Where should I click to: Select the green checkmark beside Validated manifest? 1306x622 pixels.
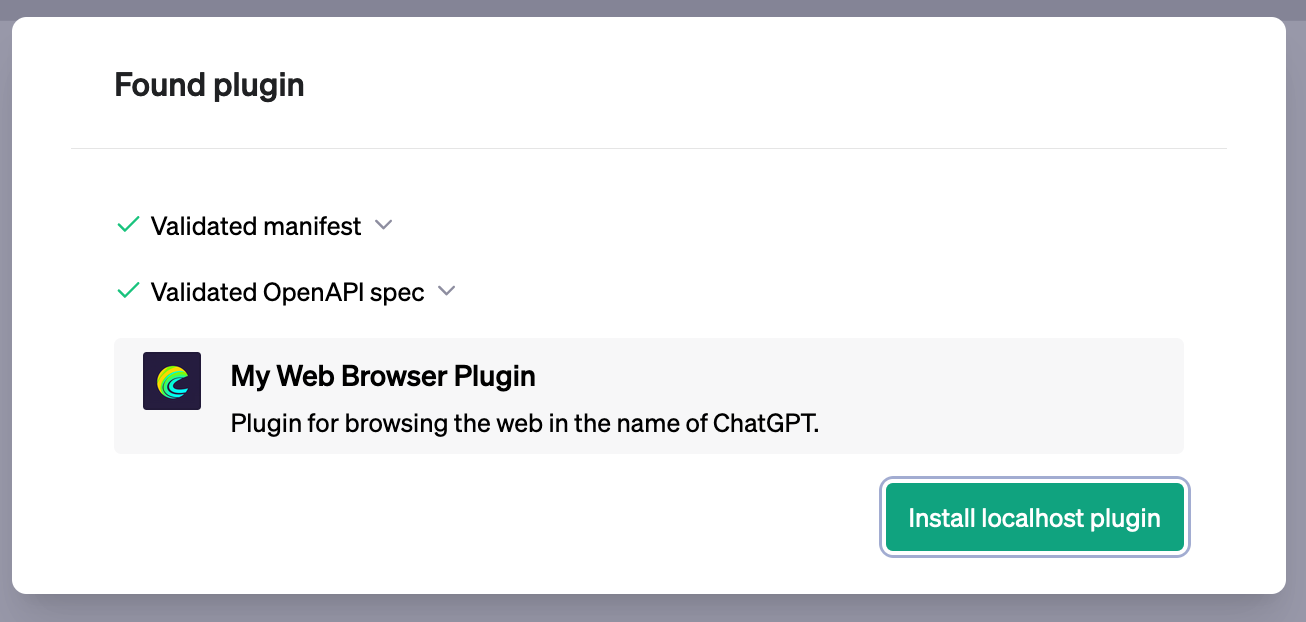(127, 225)
